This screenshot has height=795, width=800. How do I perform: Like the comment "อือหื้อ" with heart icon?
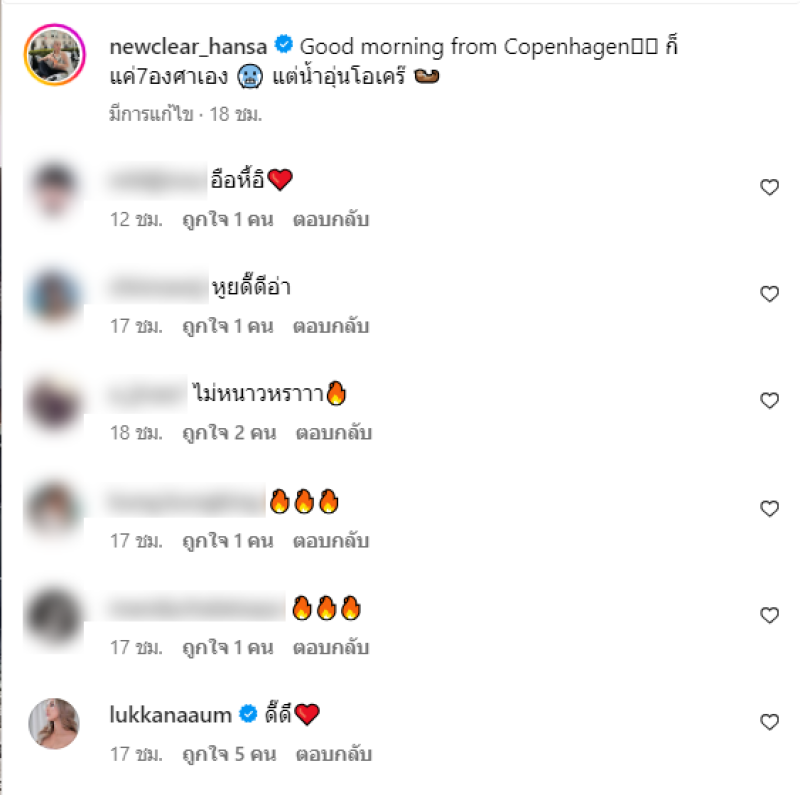pyautogui.click(x=769, y=187)
